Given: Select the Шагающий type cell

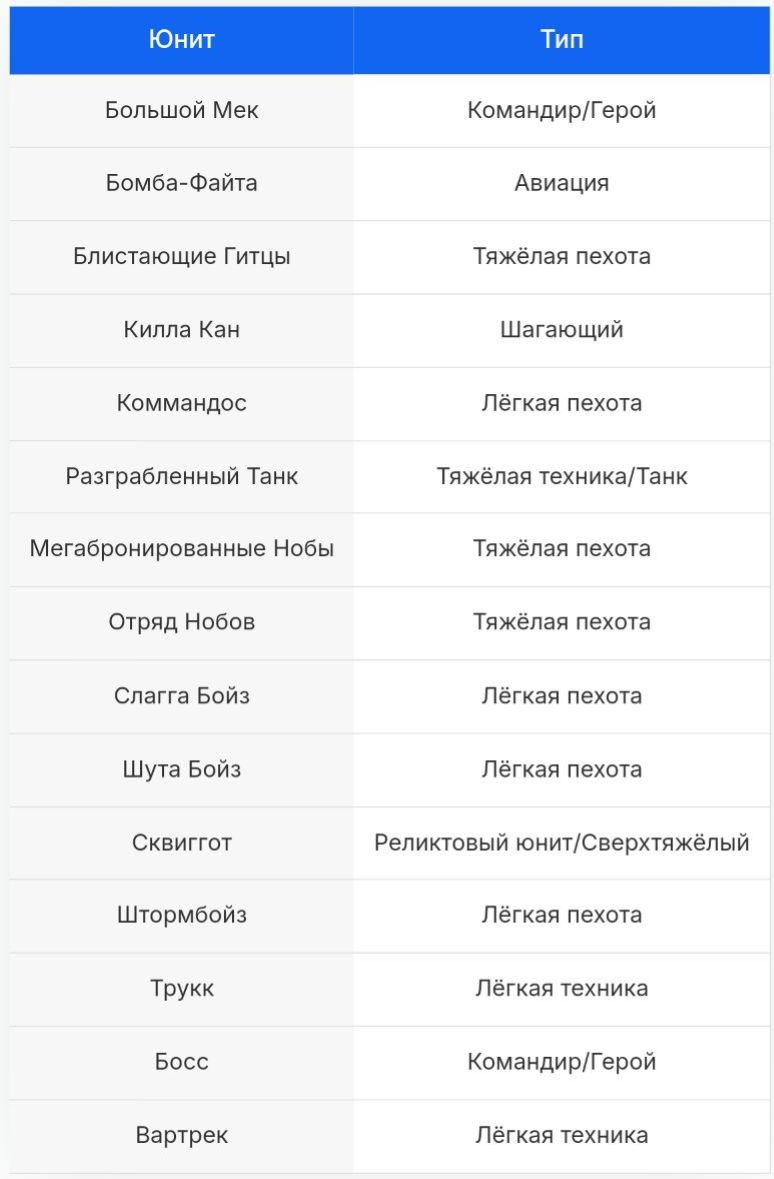Looking at the screenshot, I should 561,329.
